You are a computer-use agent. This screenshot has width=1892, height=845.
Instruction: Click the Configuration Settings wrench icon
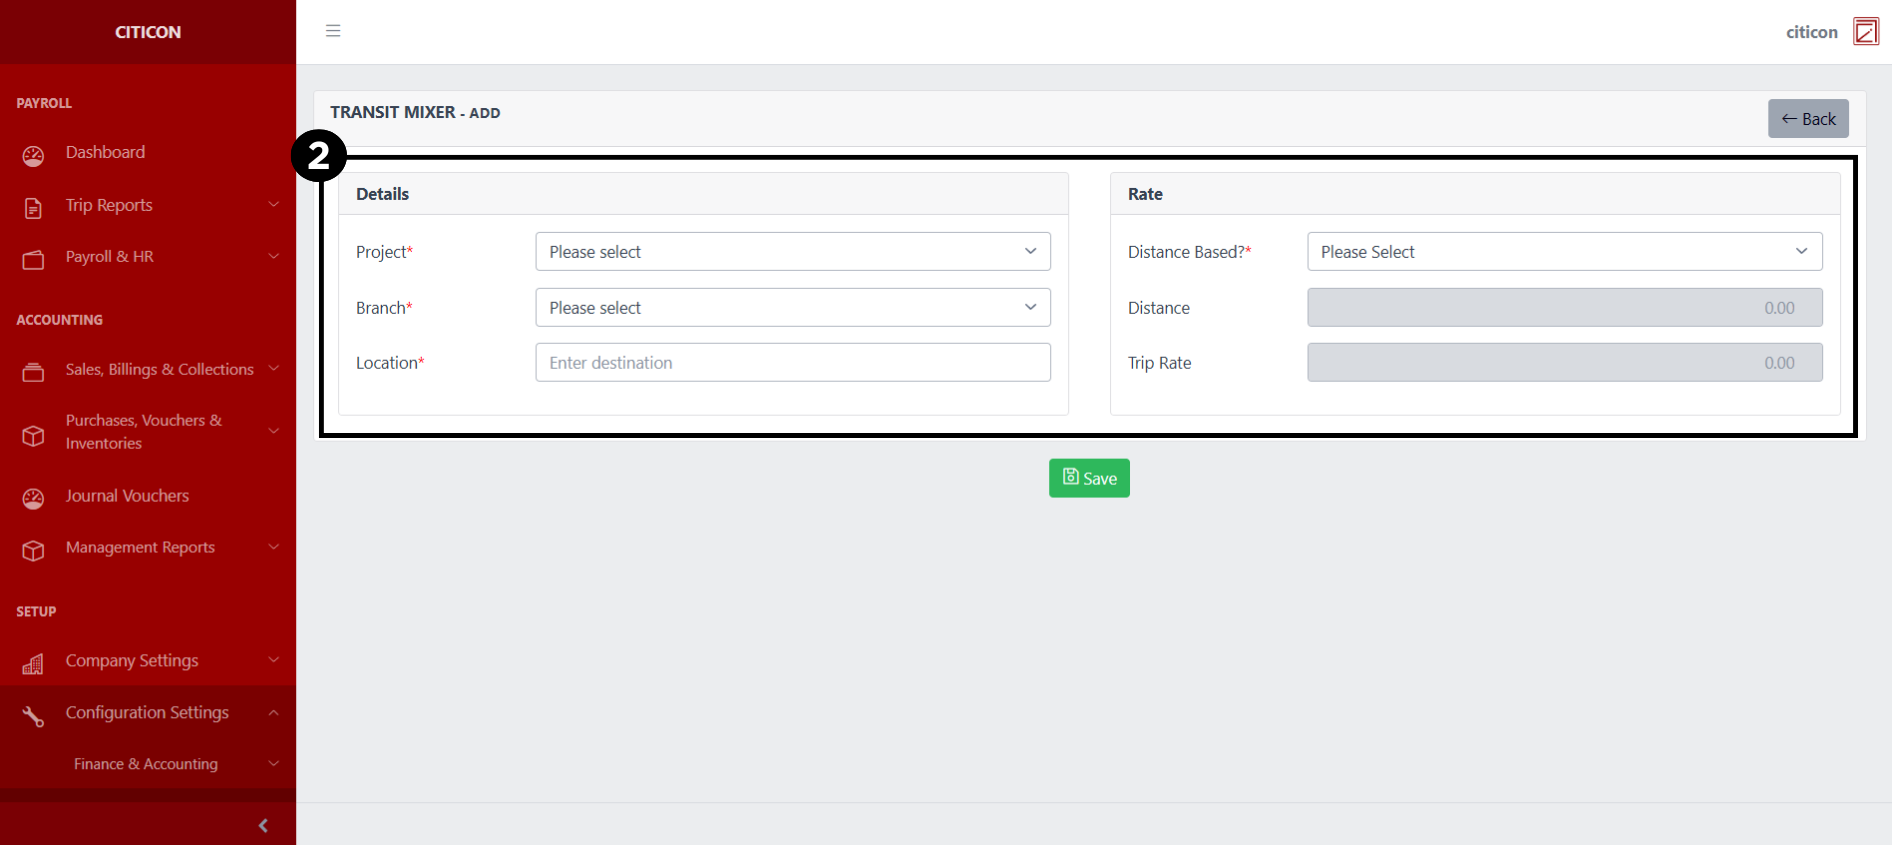[x=33, y=716]
